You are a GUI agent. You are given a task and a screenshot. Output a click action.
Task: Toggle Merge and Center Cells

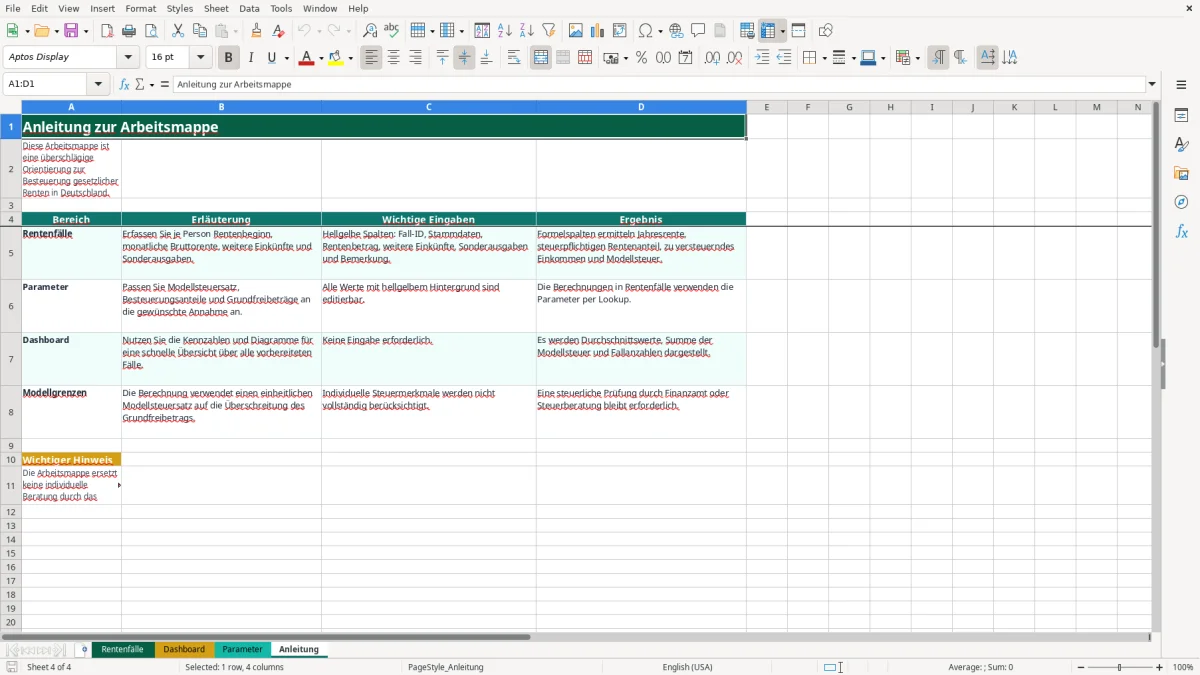(541, 58)
